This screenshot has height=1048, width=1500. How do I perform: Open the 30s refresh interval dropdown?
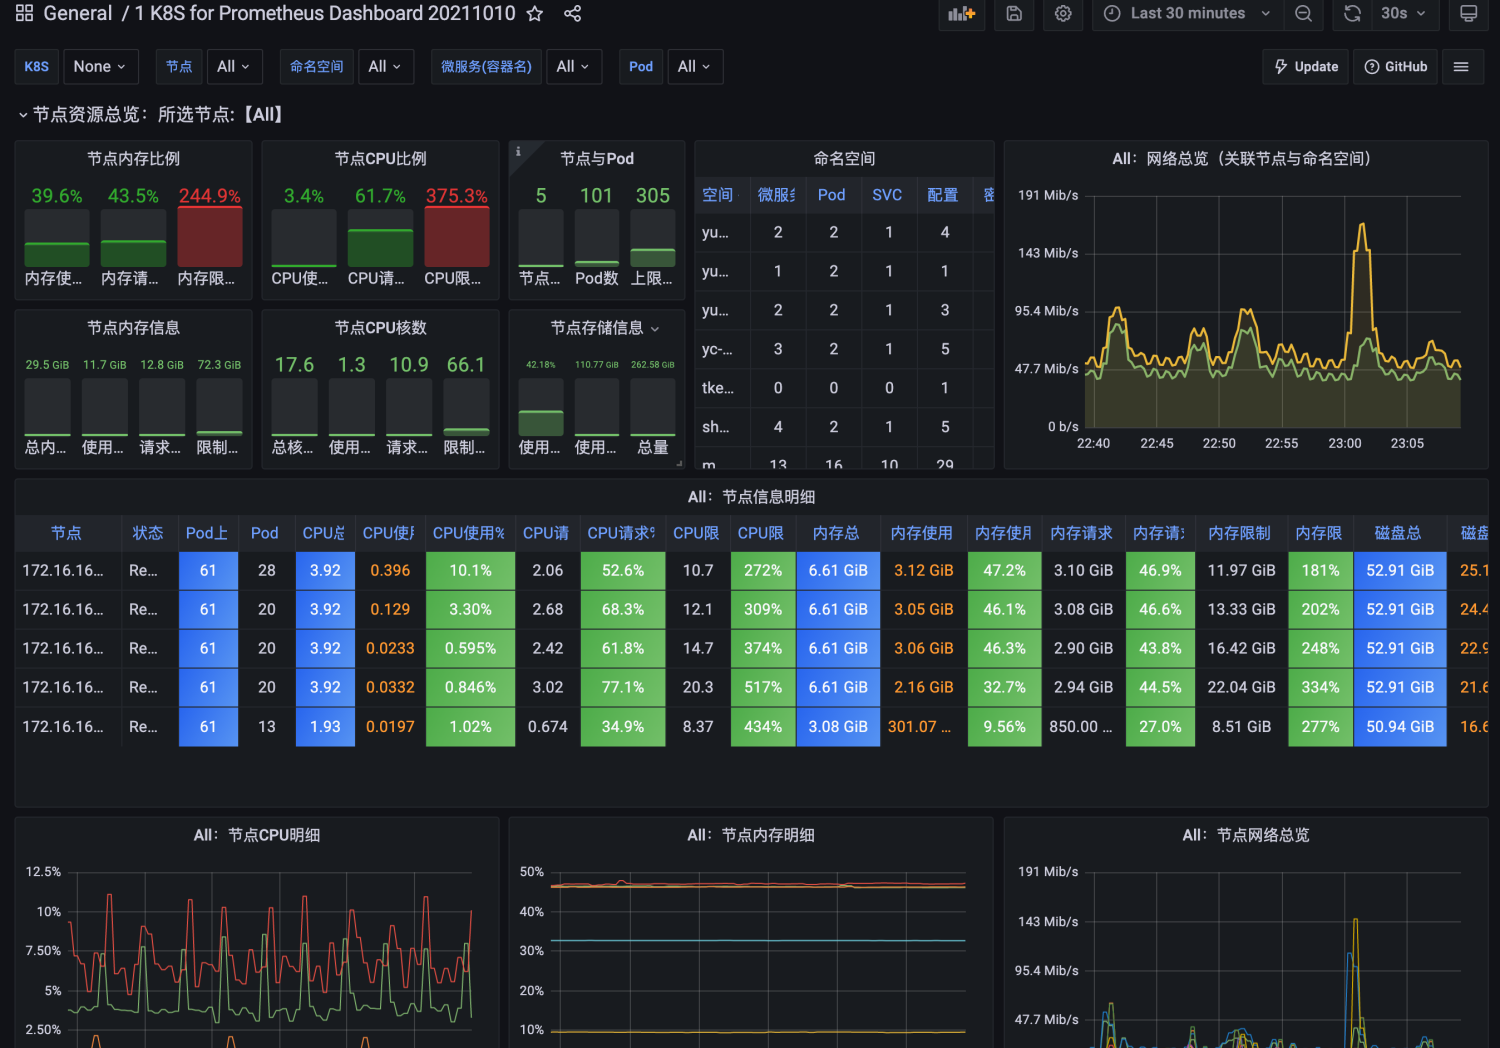click(x=1404, y=14)
